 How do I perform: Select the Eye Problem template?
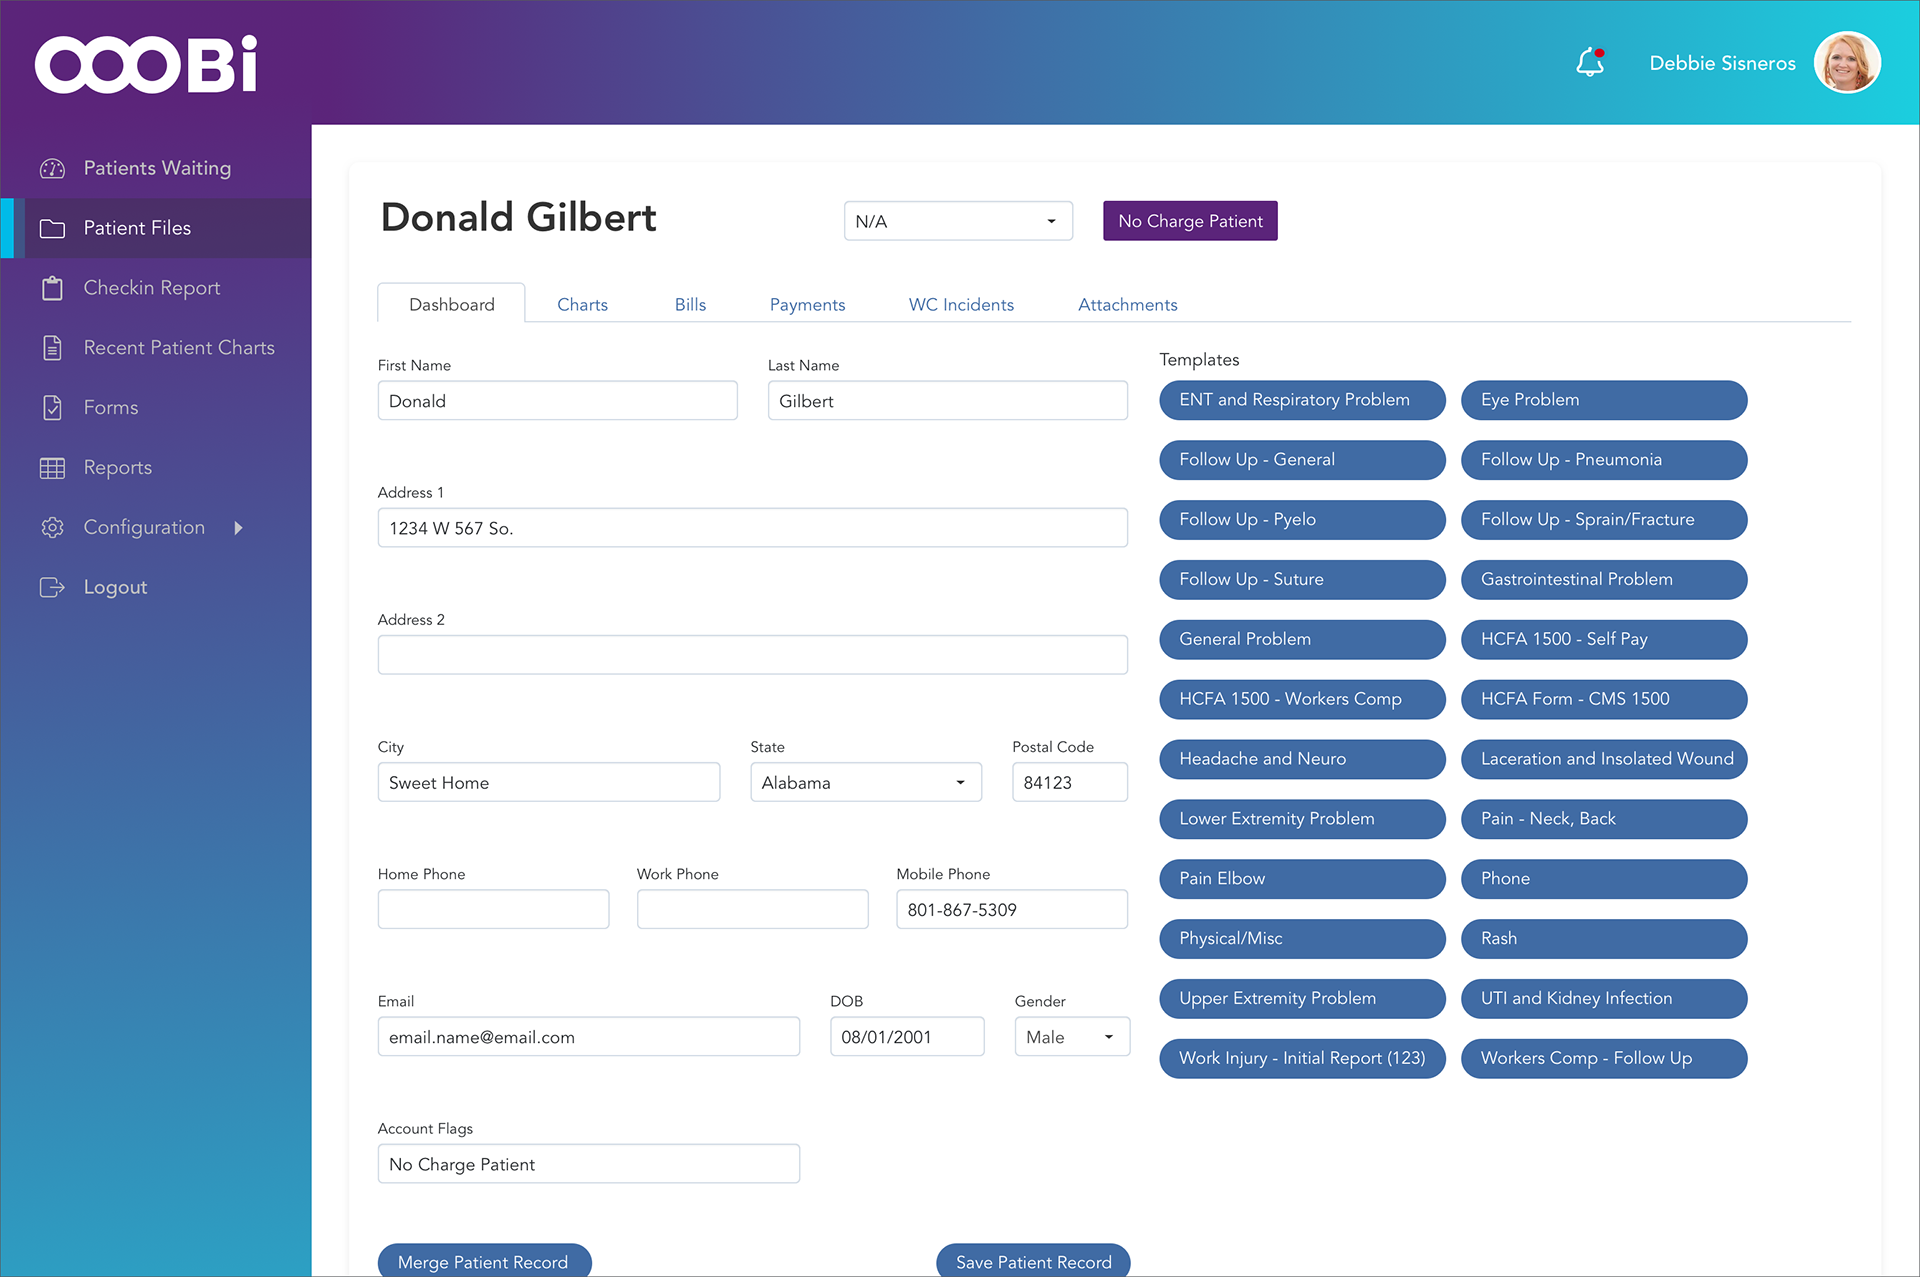click(1604, 400)
